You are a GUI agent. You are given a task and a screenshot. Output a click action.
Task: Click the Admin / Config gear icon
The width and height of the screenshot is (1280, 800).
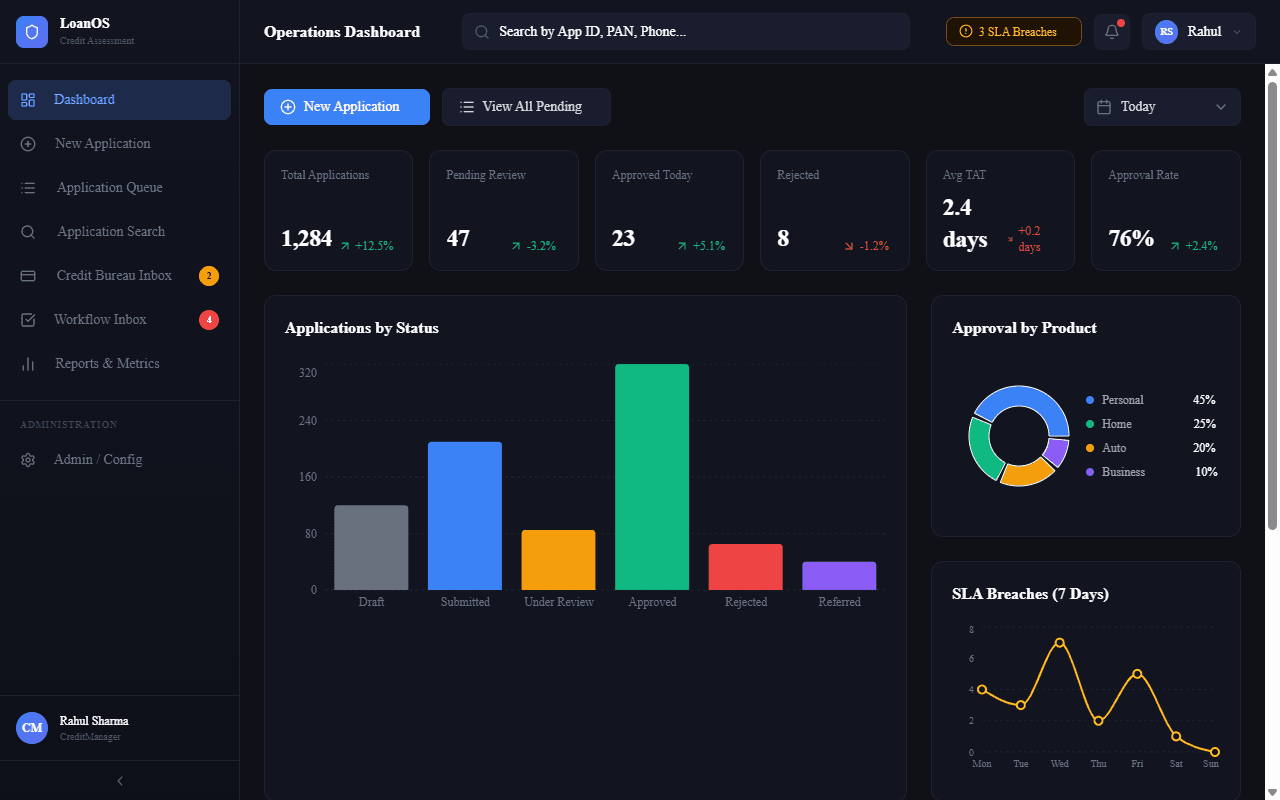28,460
